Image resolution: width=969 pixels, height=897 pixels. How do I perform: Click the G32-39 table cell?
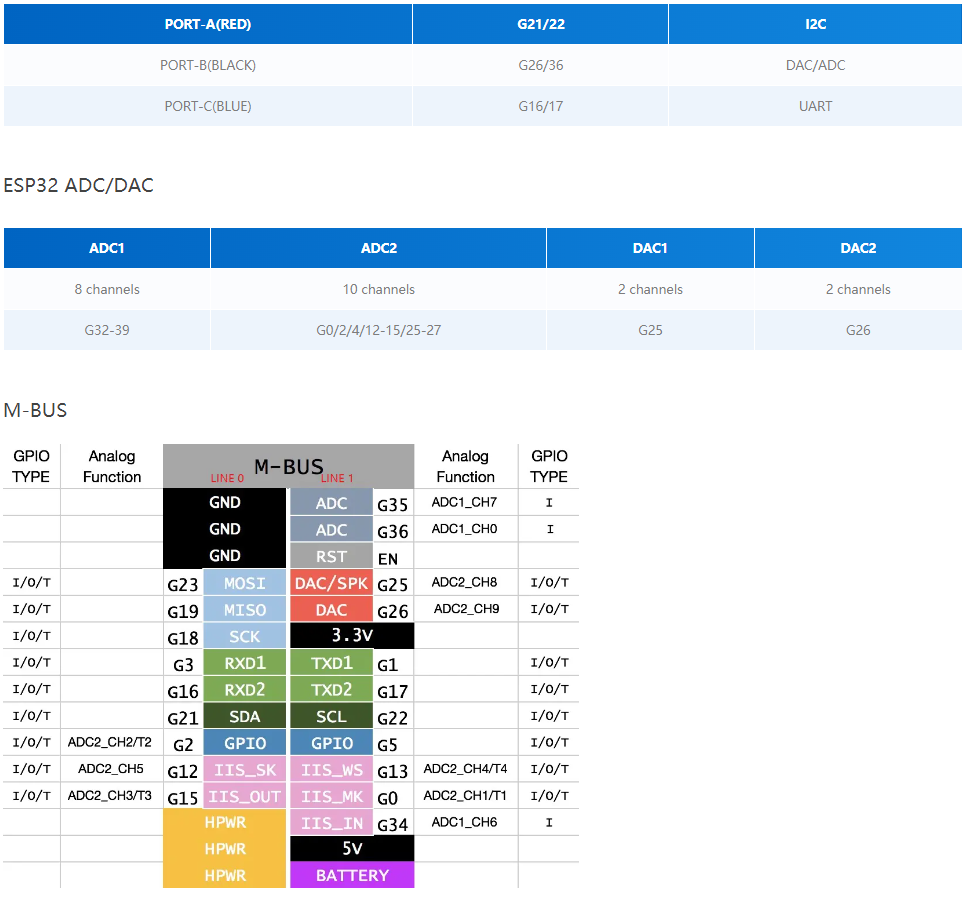point(107,329)
